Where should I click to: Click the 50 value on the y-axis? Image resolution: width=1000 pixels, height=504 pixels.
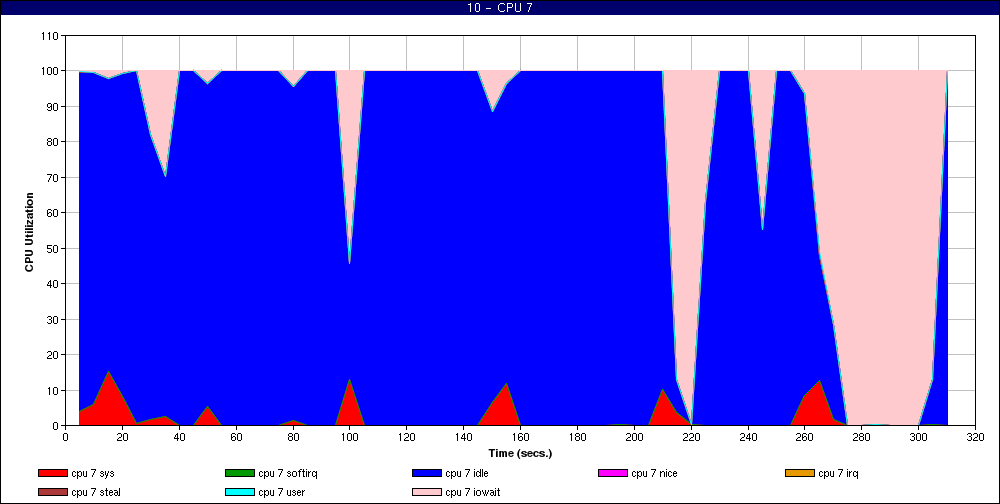tap(54, 248)
